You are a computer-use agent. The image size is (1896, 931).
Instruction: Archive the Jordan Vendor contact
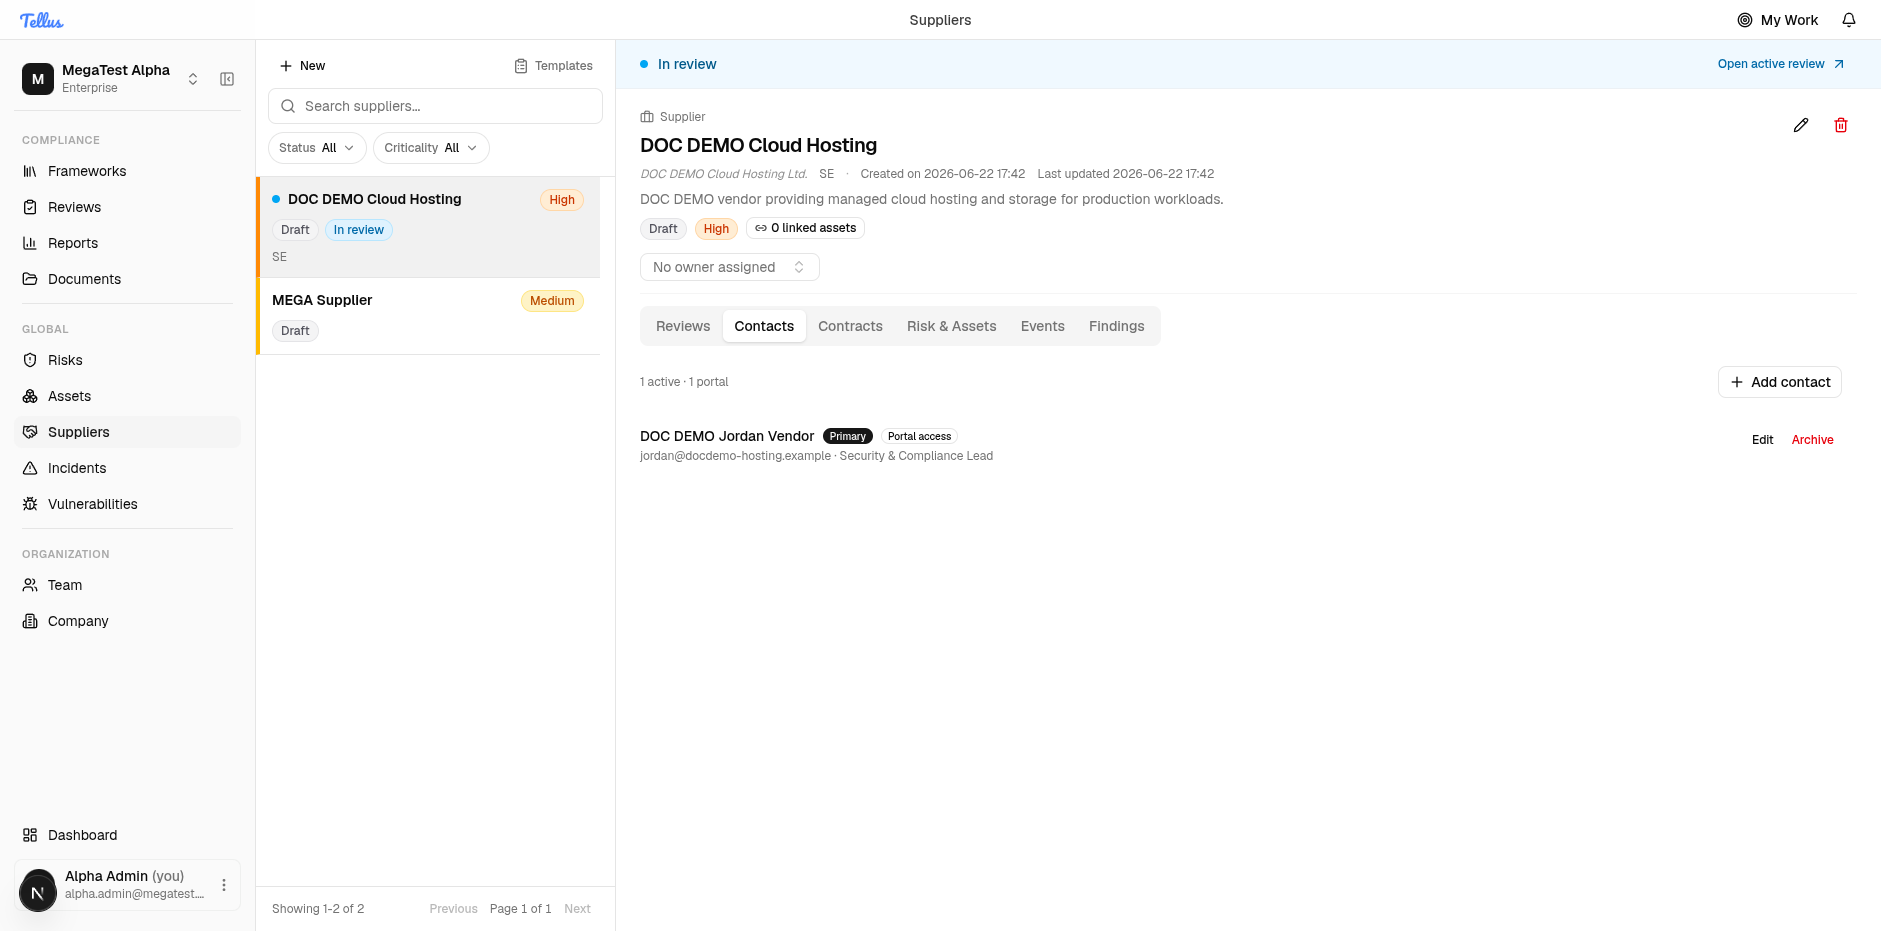(x=1812, y=440)
